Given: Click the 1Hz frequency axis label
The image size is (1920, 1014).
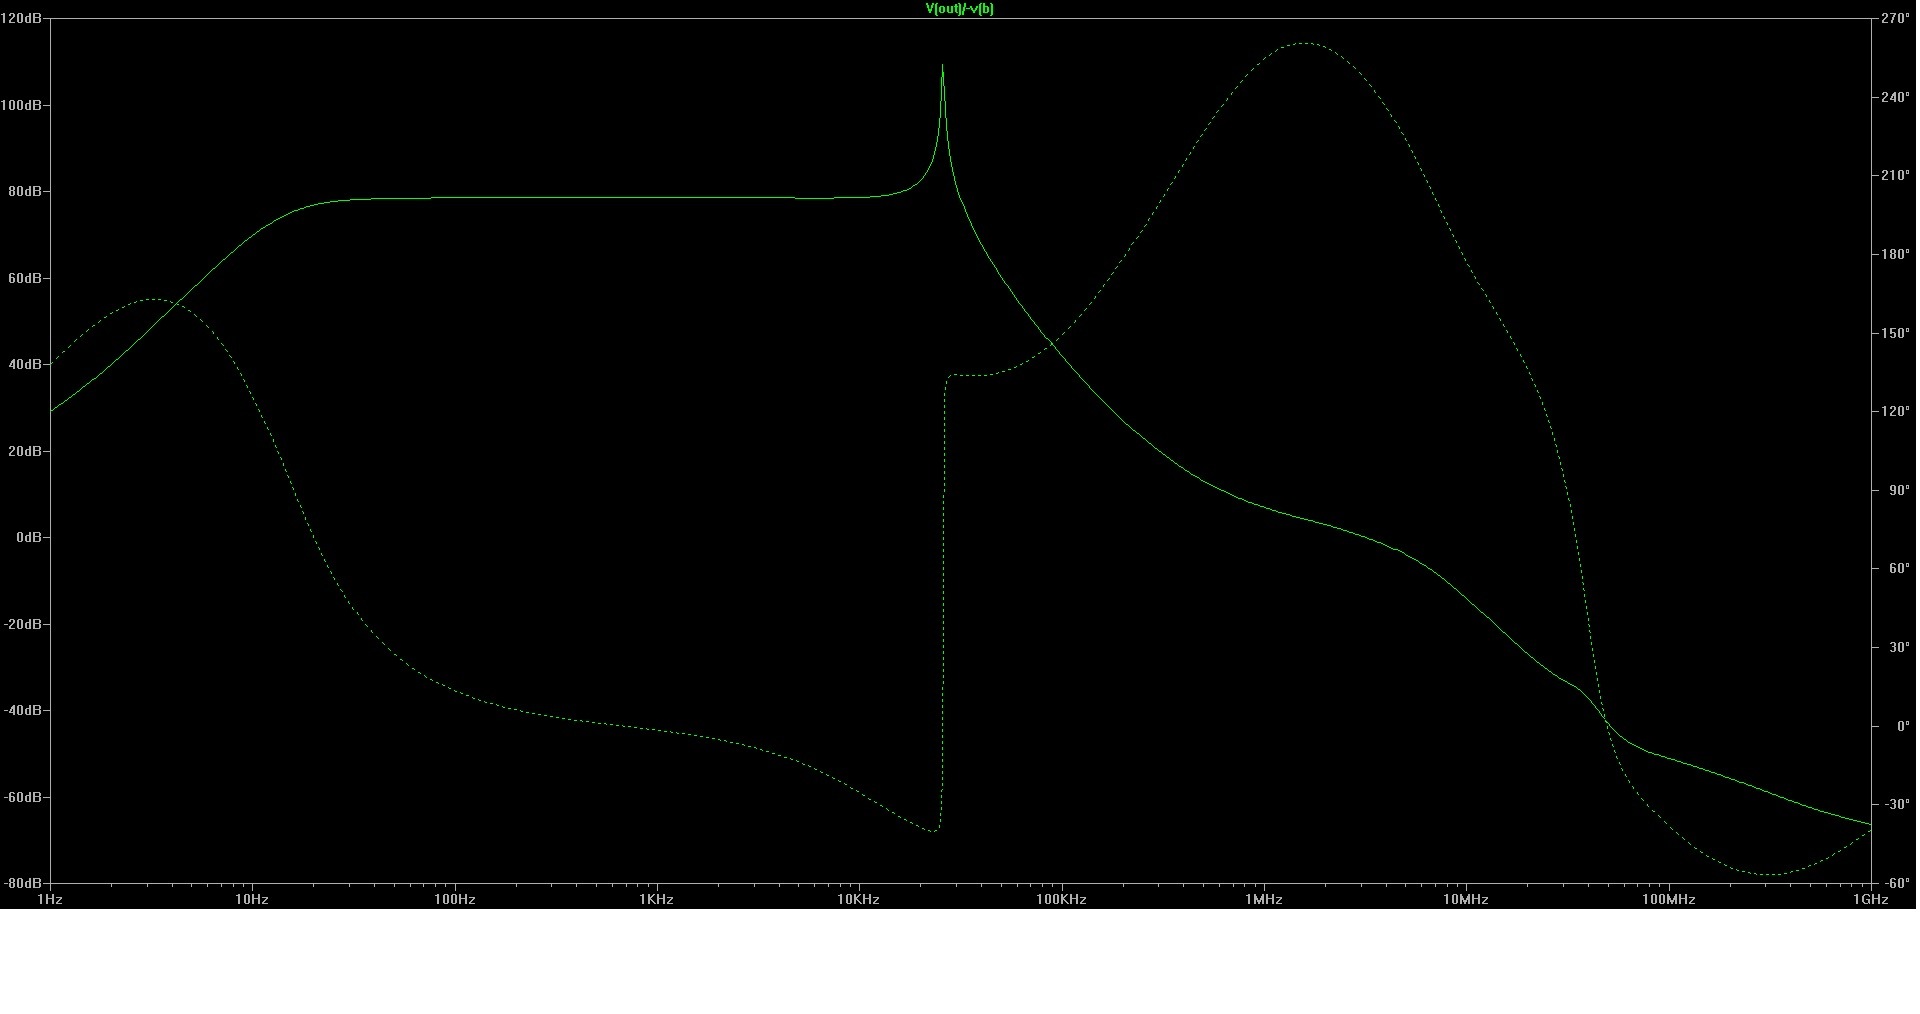Looking at the screenshot, I should click(x=50, y=900).
